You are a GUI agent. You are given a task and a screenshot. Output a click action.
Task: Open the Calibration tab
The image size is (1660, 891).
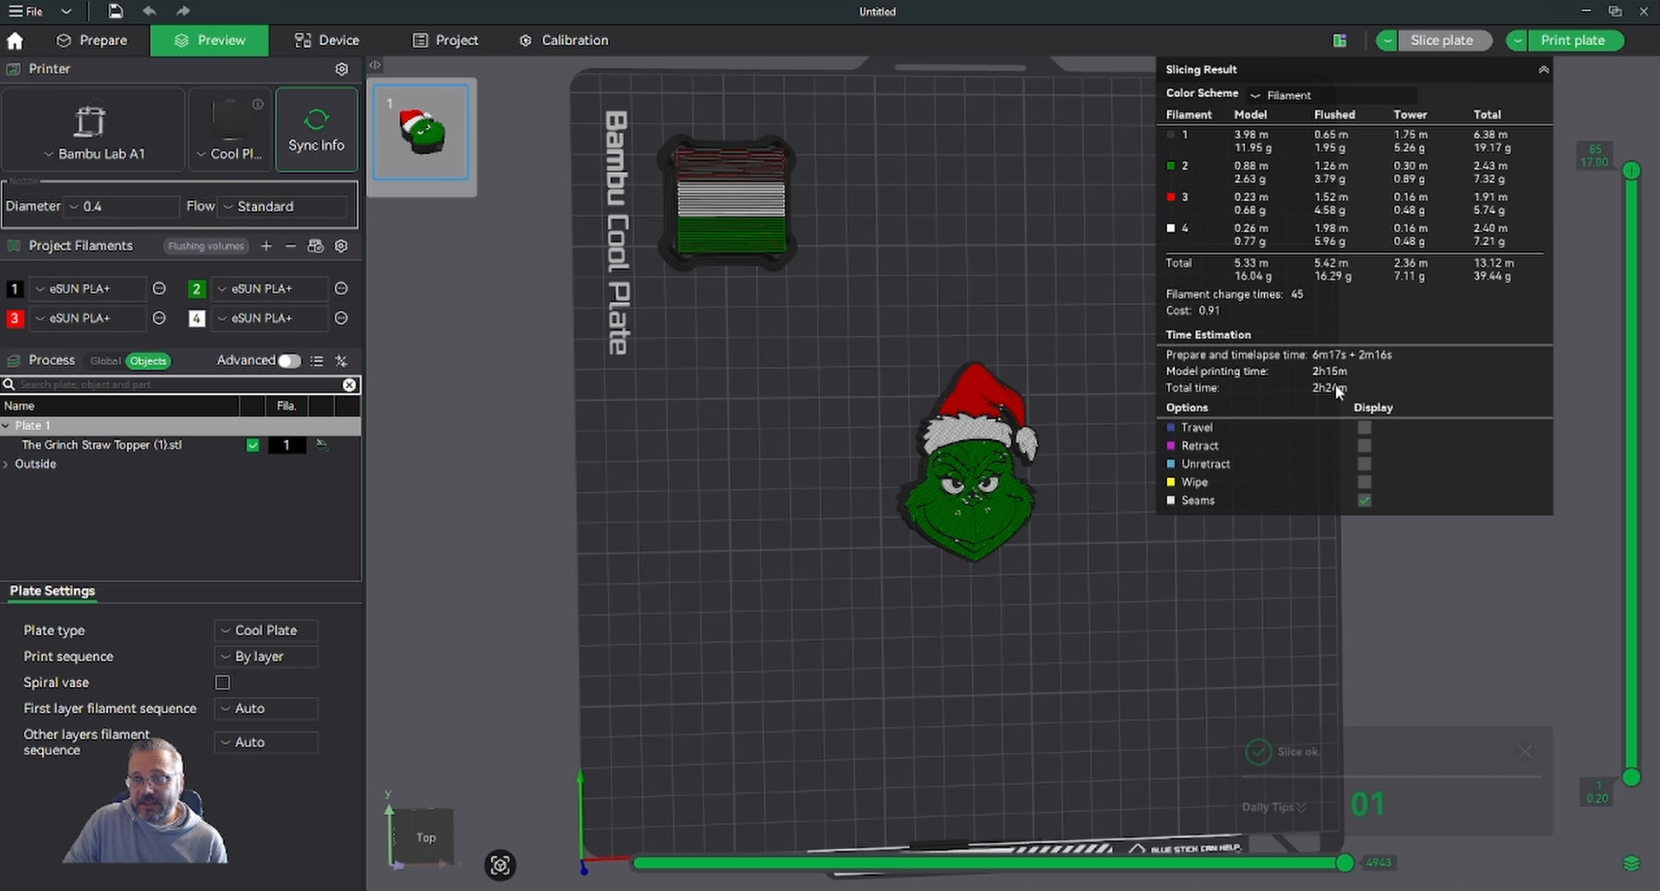[564, 41]
